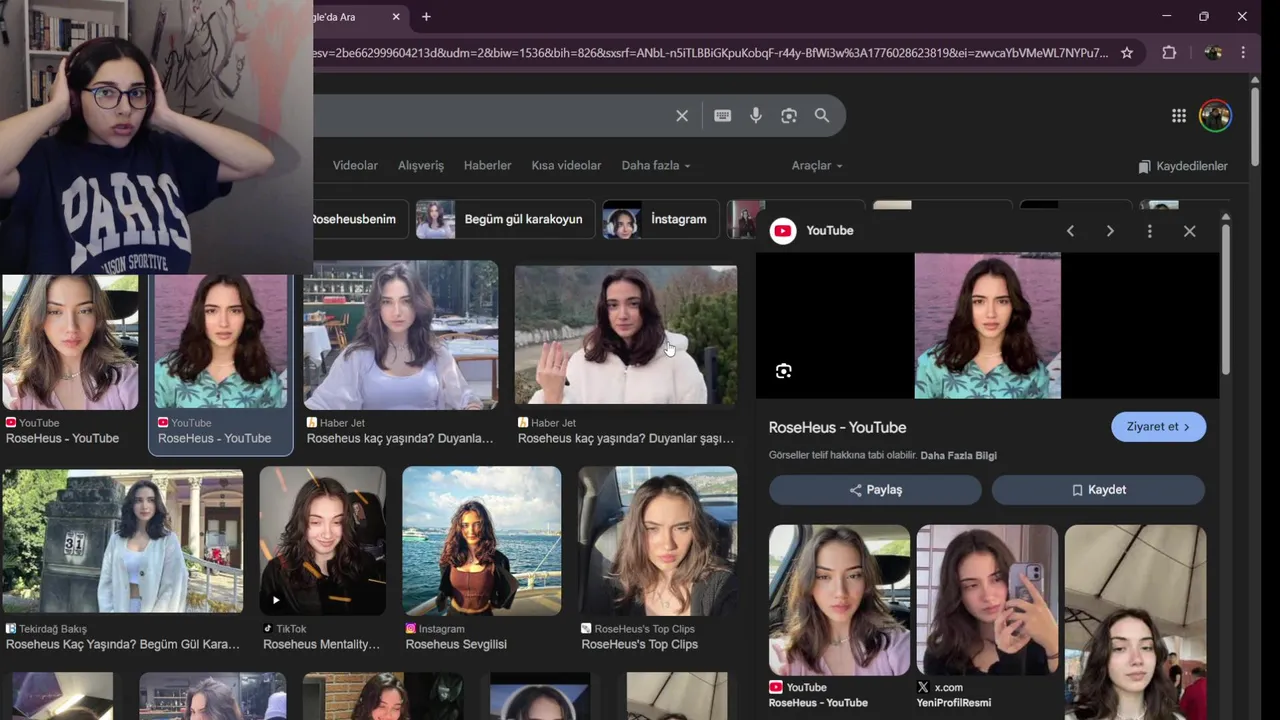The width and height of the screenshot is (1280, 720).
Task: Switch to Kısa videolar tab
Action: tap(566, 166)
